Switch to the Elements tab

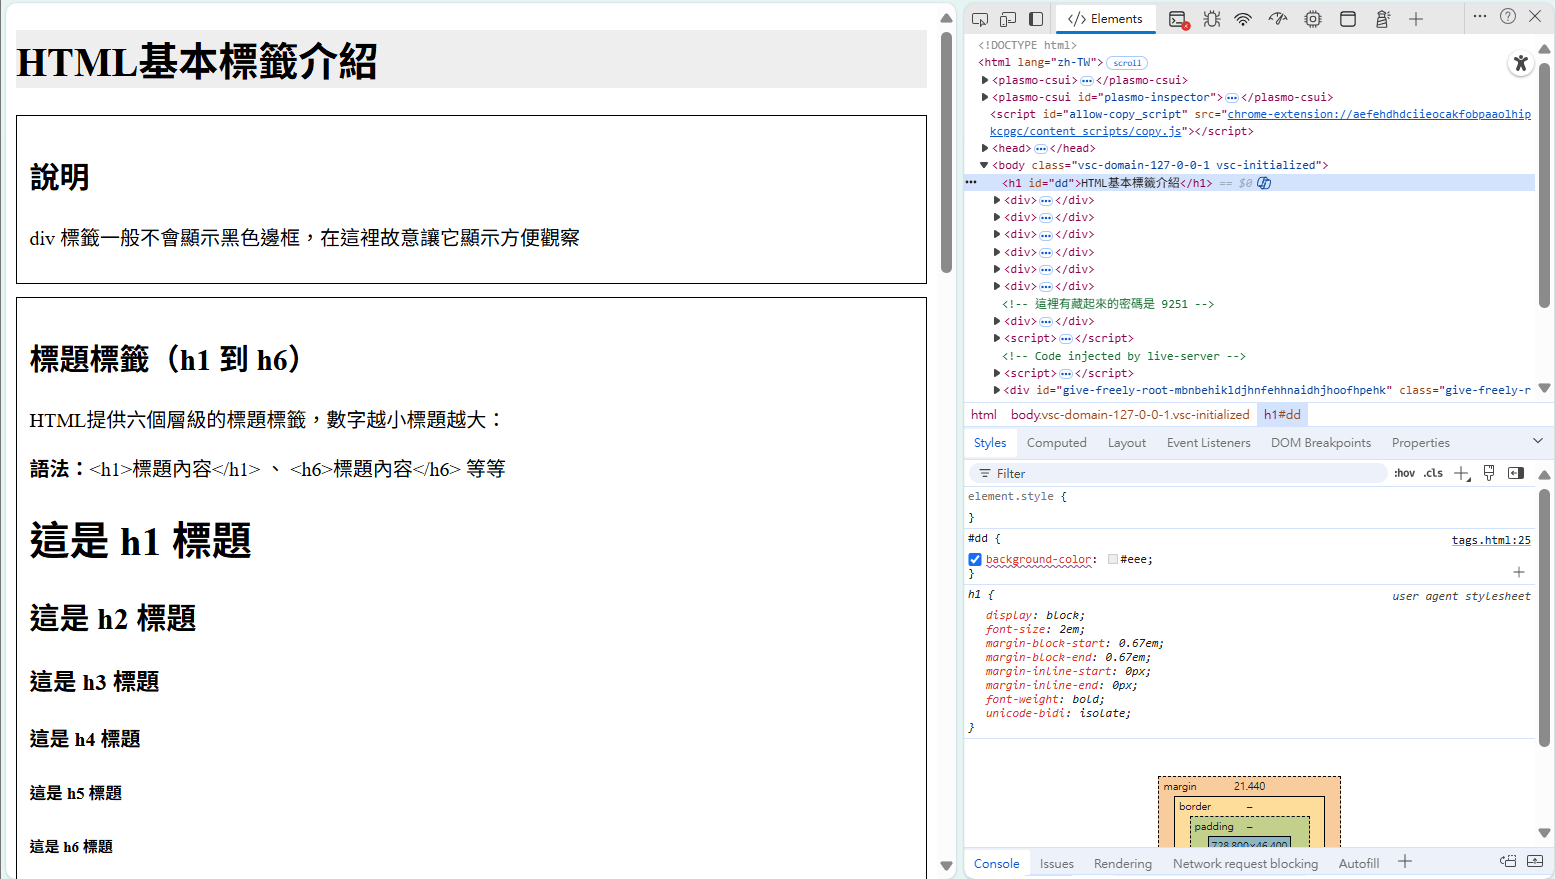point(1105,19)
